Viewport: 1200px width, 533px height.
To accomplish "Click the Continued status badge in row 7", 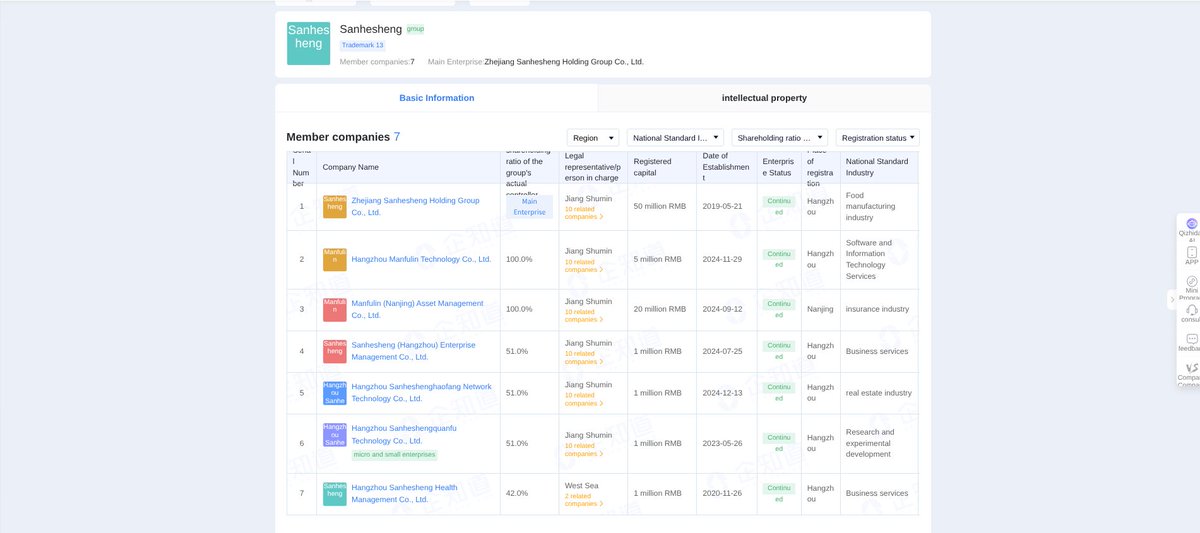I will point(778,493).
